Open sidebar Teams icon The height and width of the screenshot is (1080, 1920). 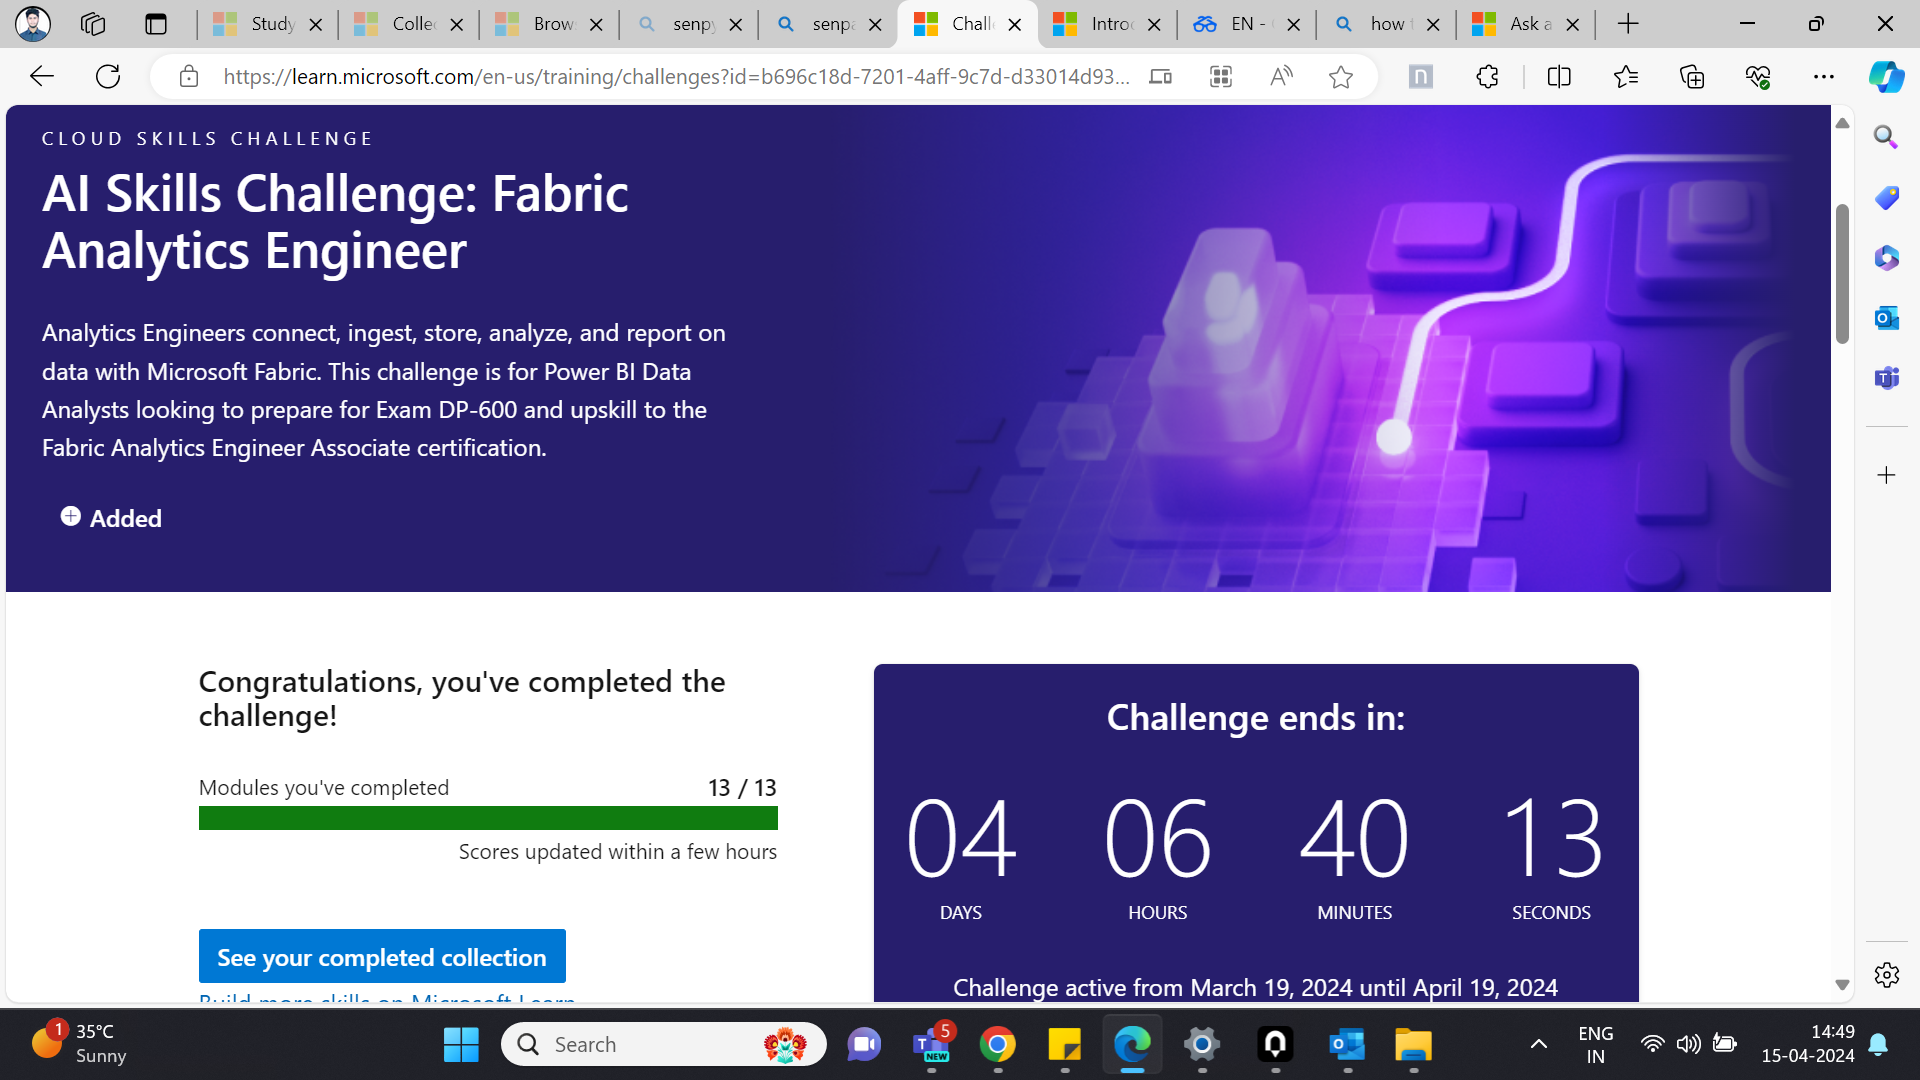click(1887, 378)
